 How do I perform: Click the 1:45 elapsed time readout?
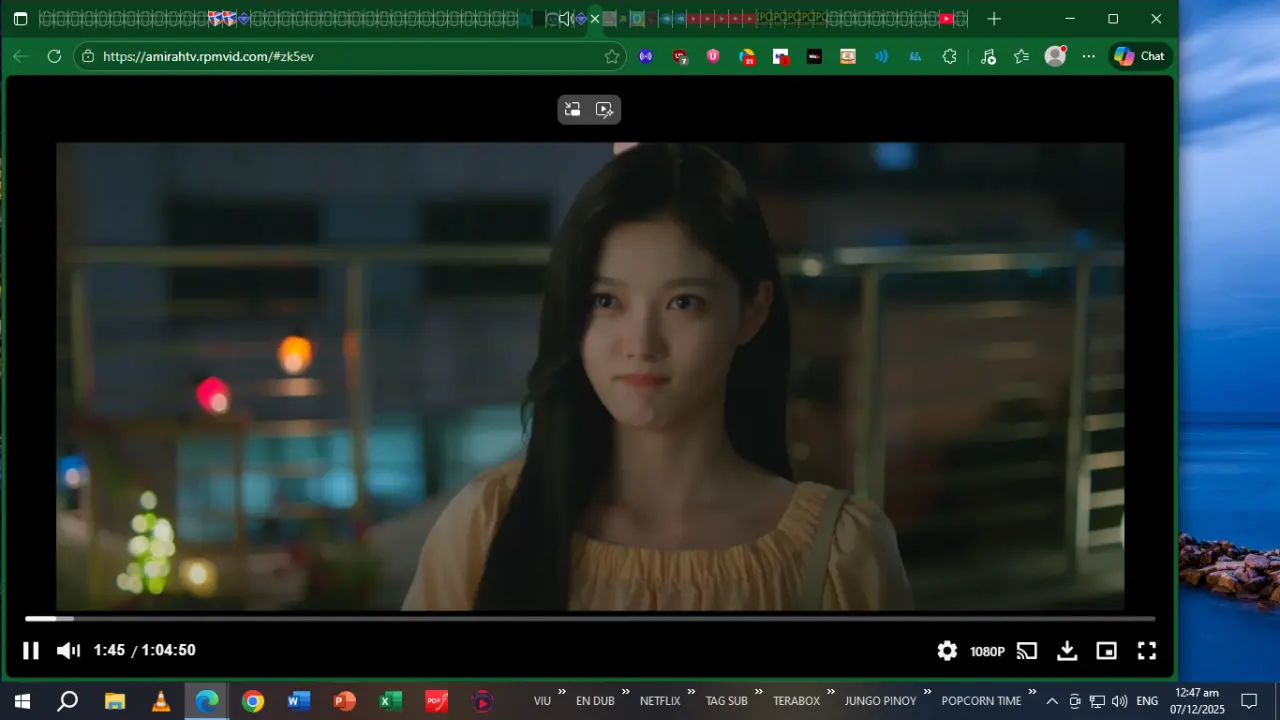[109, 650]
